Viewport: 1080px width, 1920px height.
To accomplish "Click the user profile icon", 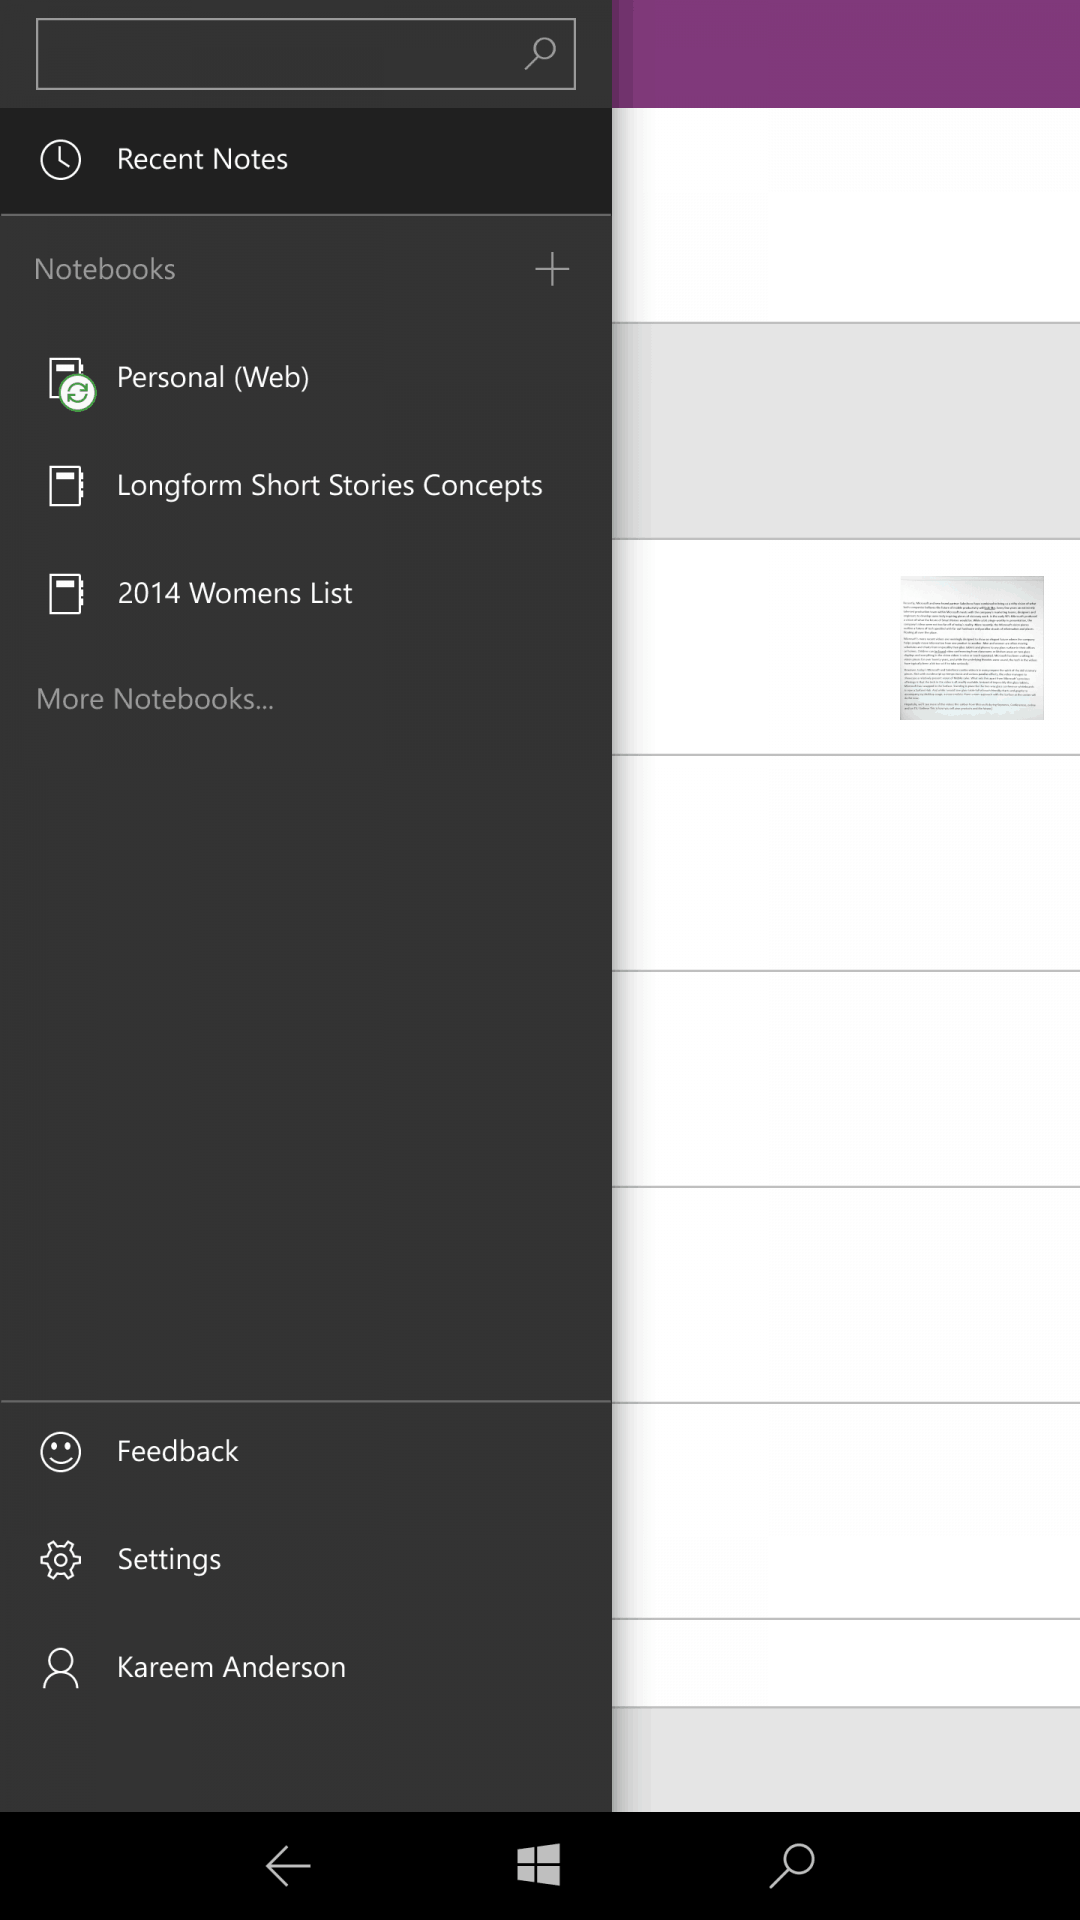I will tap(60, 1668).
